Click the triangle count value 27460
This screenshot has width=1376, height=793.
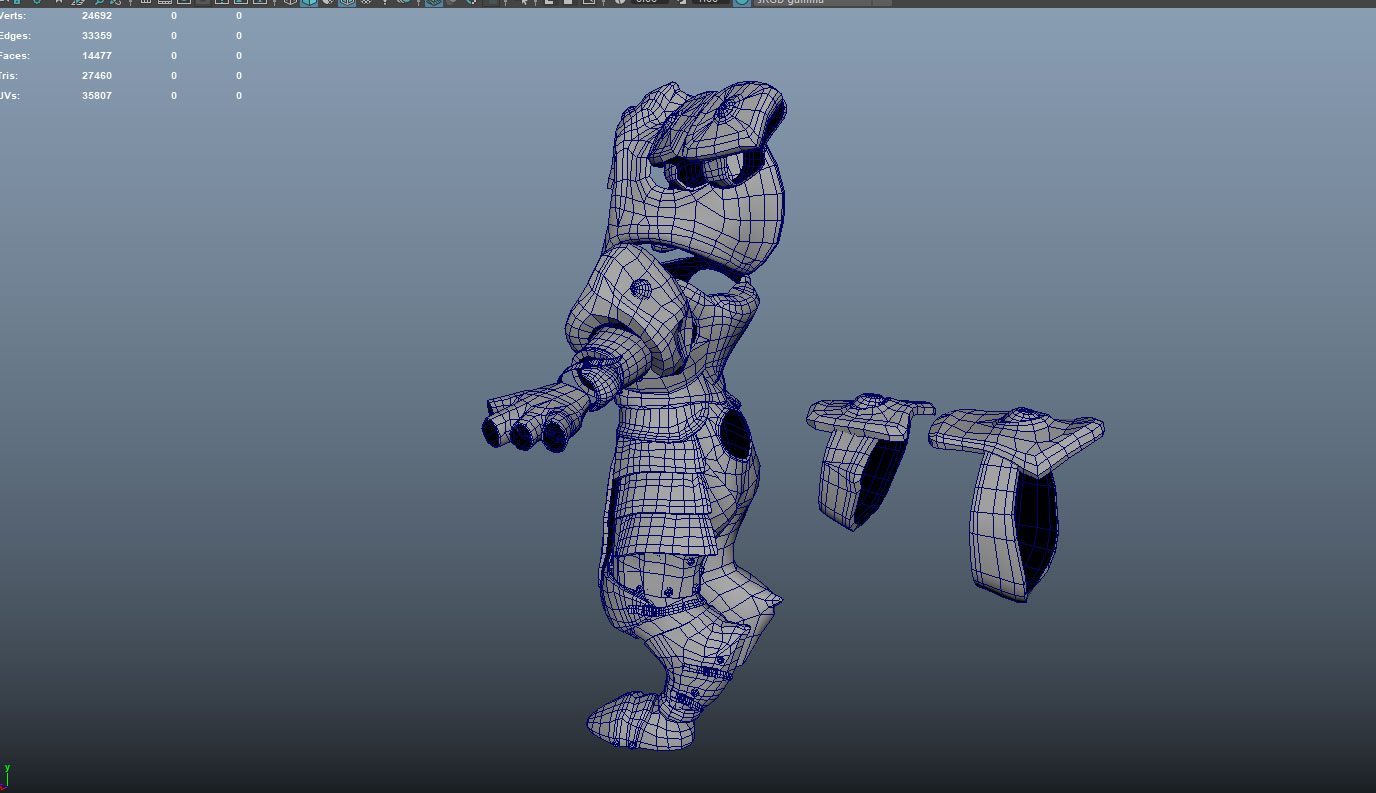click(97, 76)
